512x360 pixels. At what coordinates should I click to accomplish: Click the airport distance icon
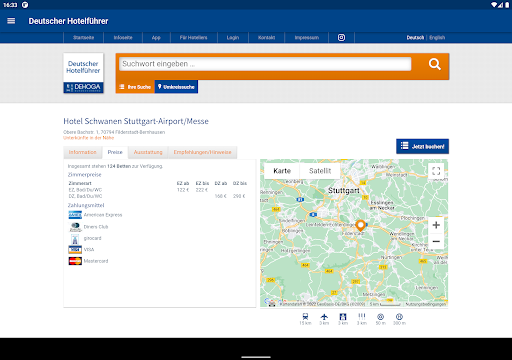pos(324,317)
